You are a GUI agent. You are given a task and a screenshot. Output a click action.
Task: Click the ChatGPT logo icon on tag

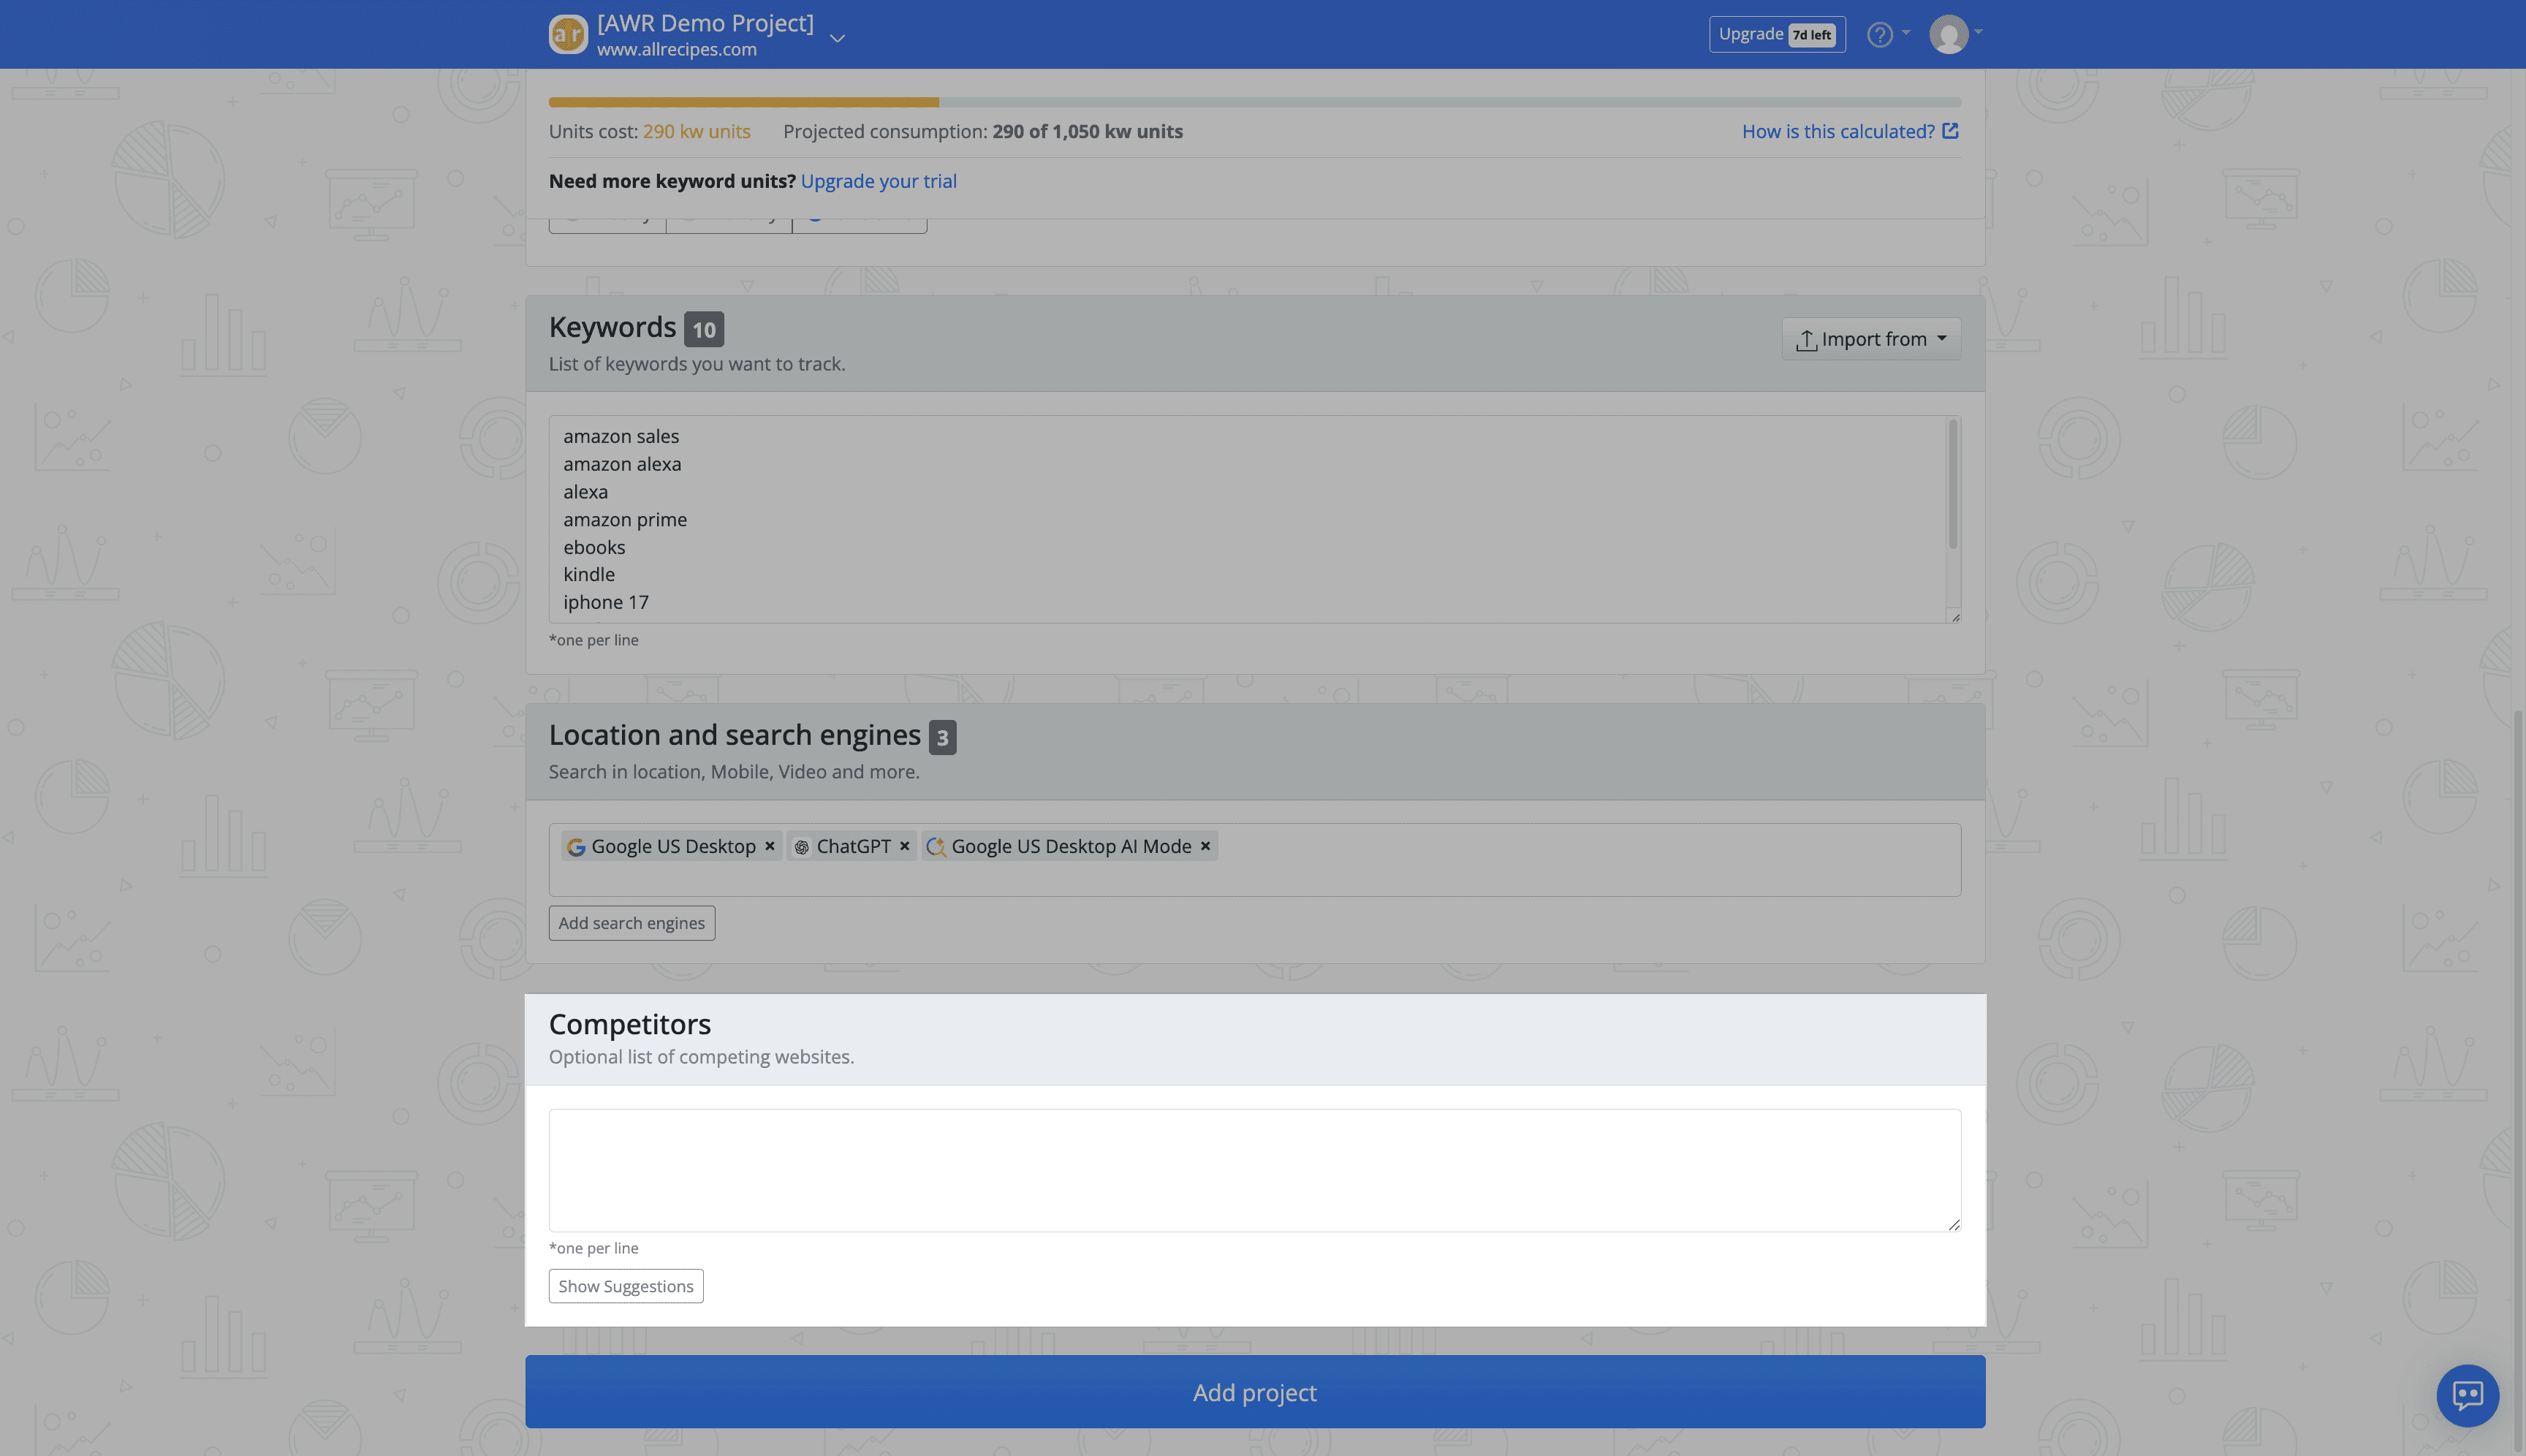(x=801, y=847)
